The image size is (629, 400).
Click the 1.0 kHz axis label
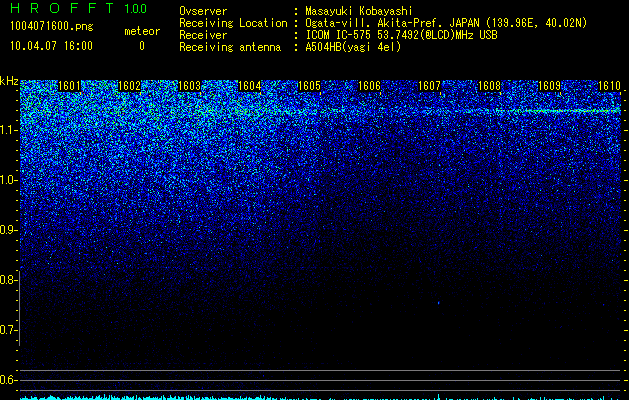[8, 180]
